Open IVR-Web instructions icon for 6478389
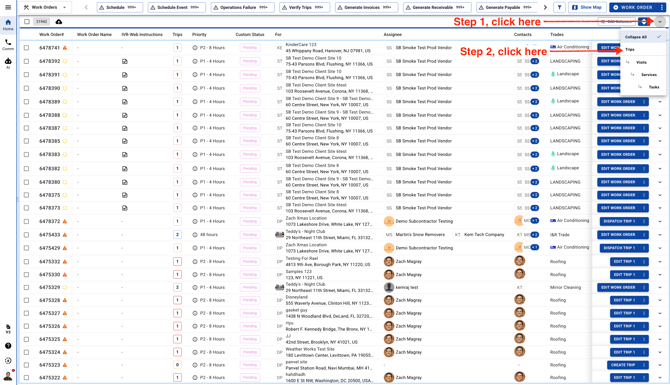This screenshot has width=670, height=385. pyautogui.click(x=124, y=102)
